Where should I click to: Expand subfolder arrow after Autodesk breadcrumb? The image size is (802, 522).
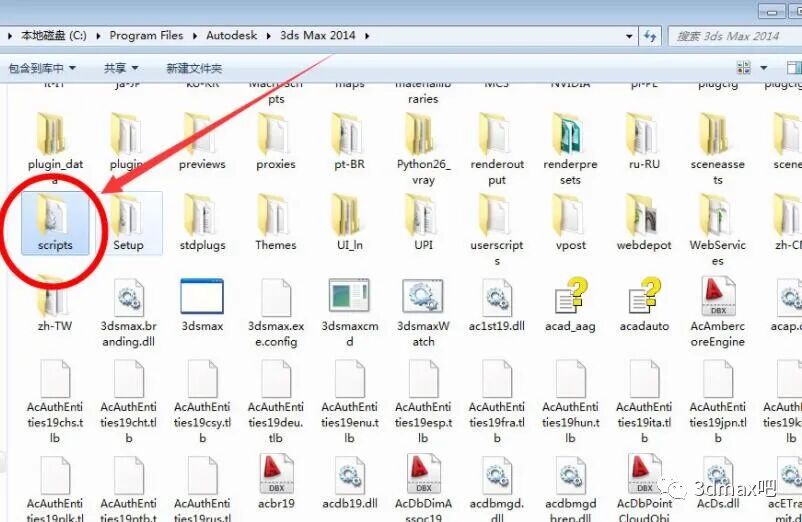tap(269, 36)
